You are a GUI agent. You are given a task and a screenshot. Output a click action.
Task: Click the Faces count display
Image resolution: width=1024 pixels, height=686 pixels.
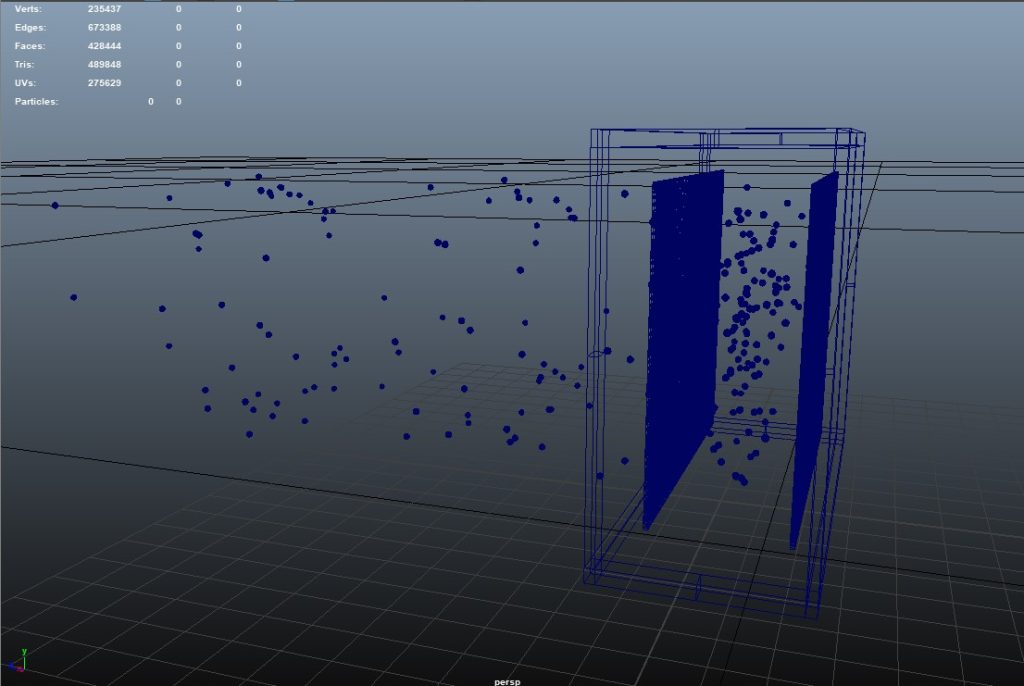106,45
